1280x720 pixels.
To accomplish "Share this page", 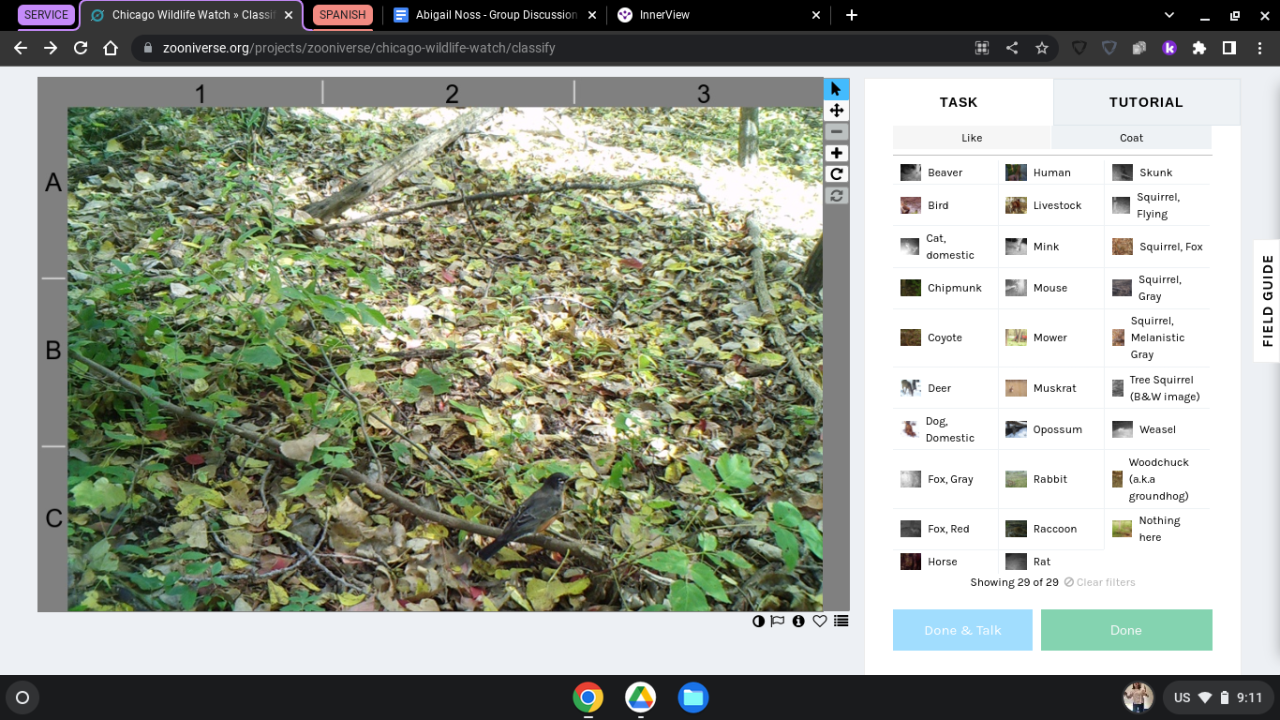I will [x=1012, y=48].
